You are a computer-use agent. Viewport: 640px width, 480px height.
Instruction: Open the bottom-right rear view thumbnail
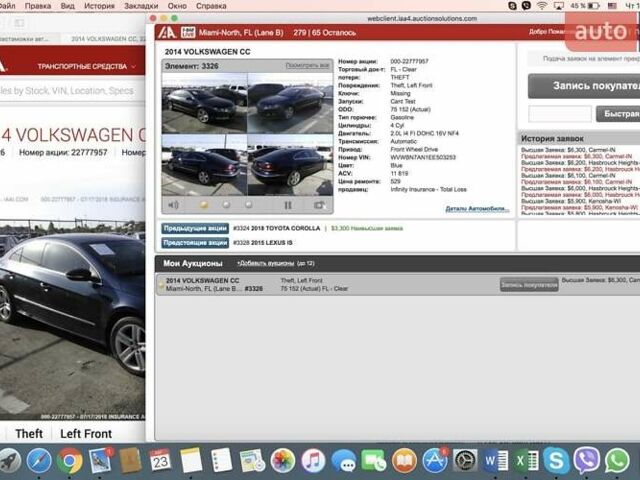pyautogui.click(x=290, y=165)
